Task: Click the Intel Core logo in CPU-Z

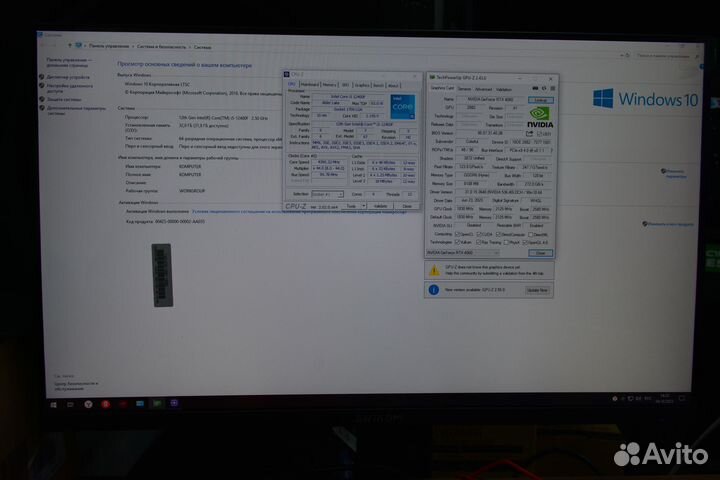Action: [x=402, y=107]
